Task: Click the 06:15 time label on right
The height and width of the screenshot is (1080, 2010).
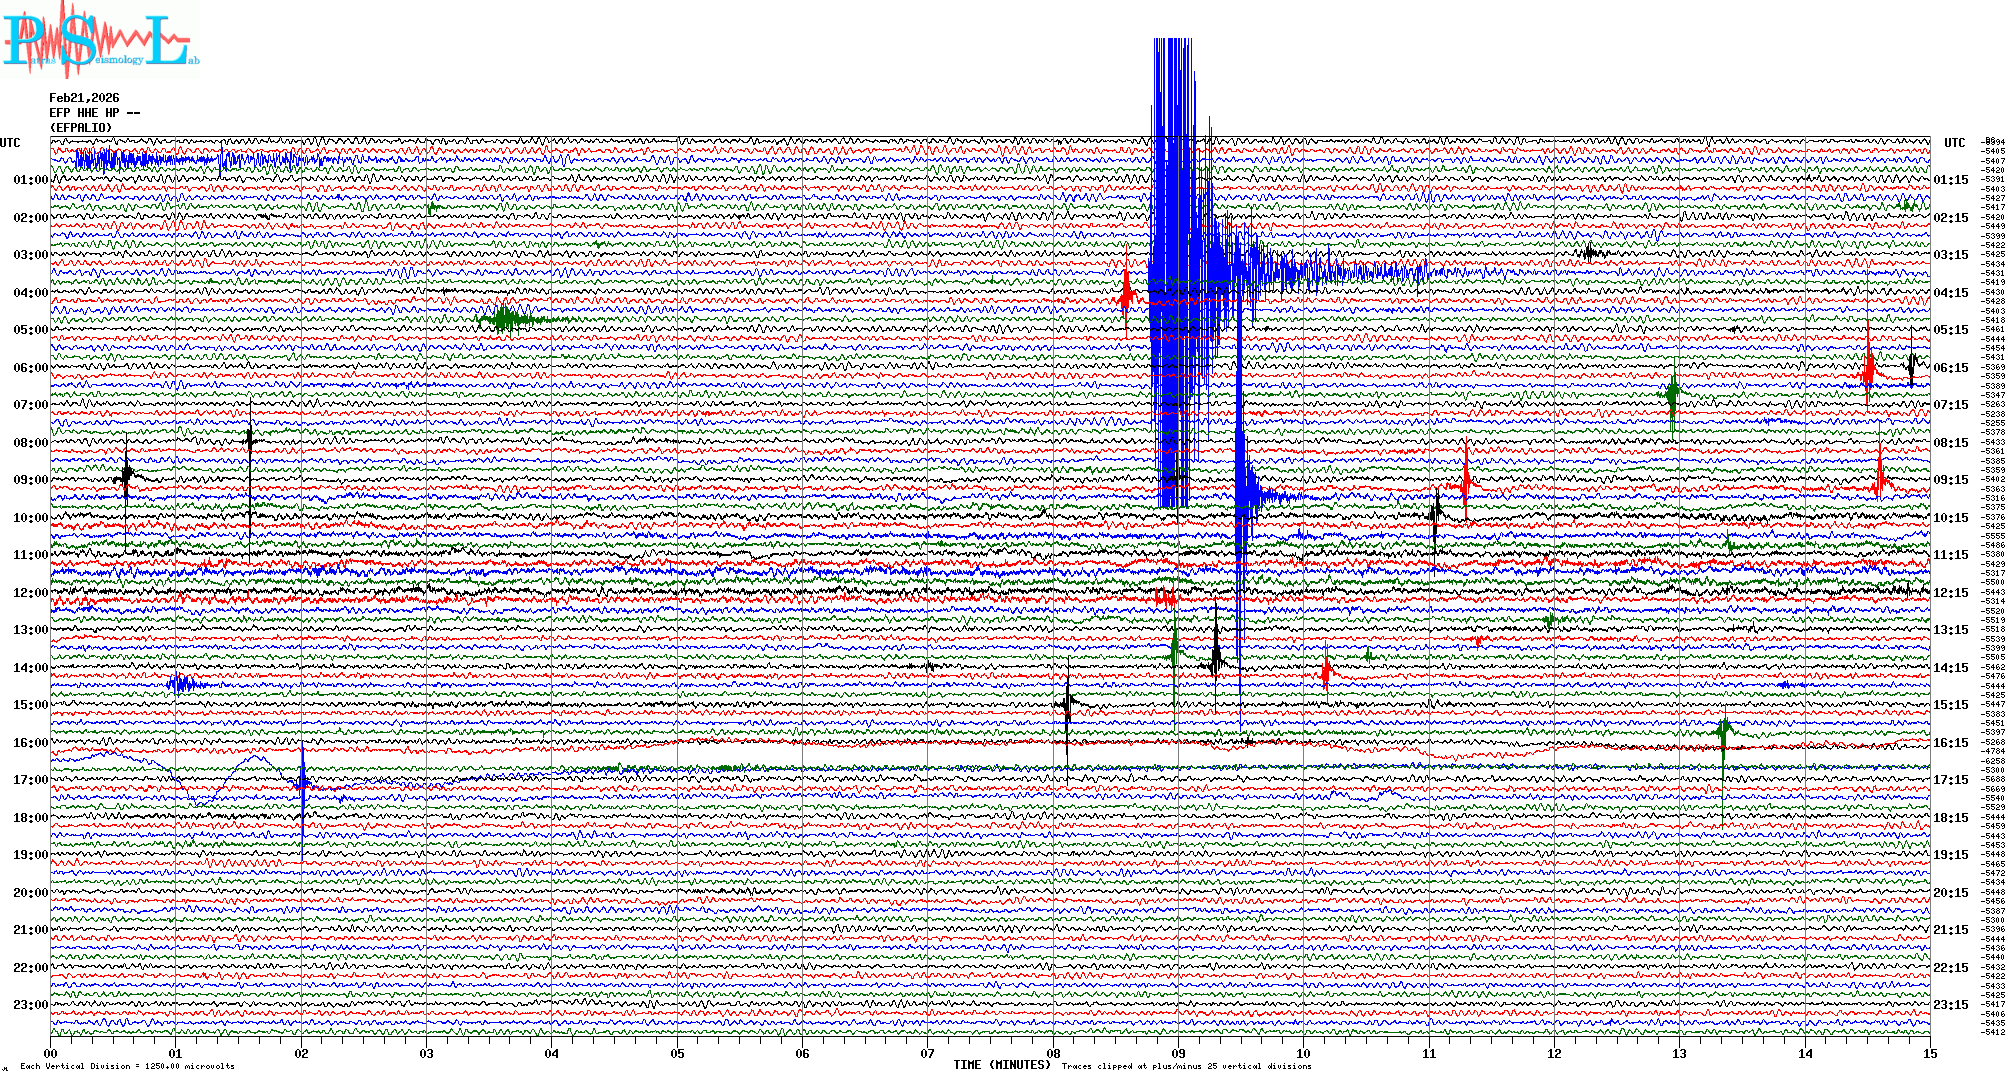Action: click(1950, 368)
